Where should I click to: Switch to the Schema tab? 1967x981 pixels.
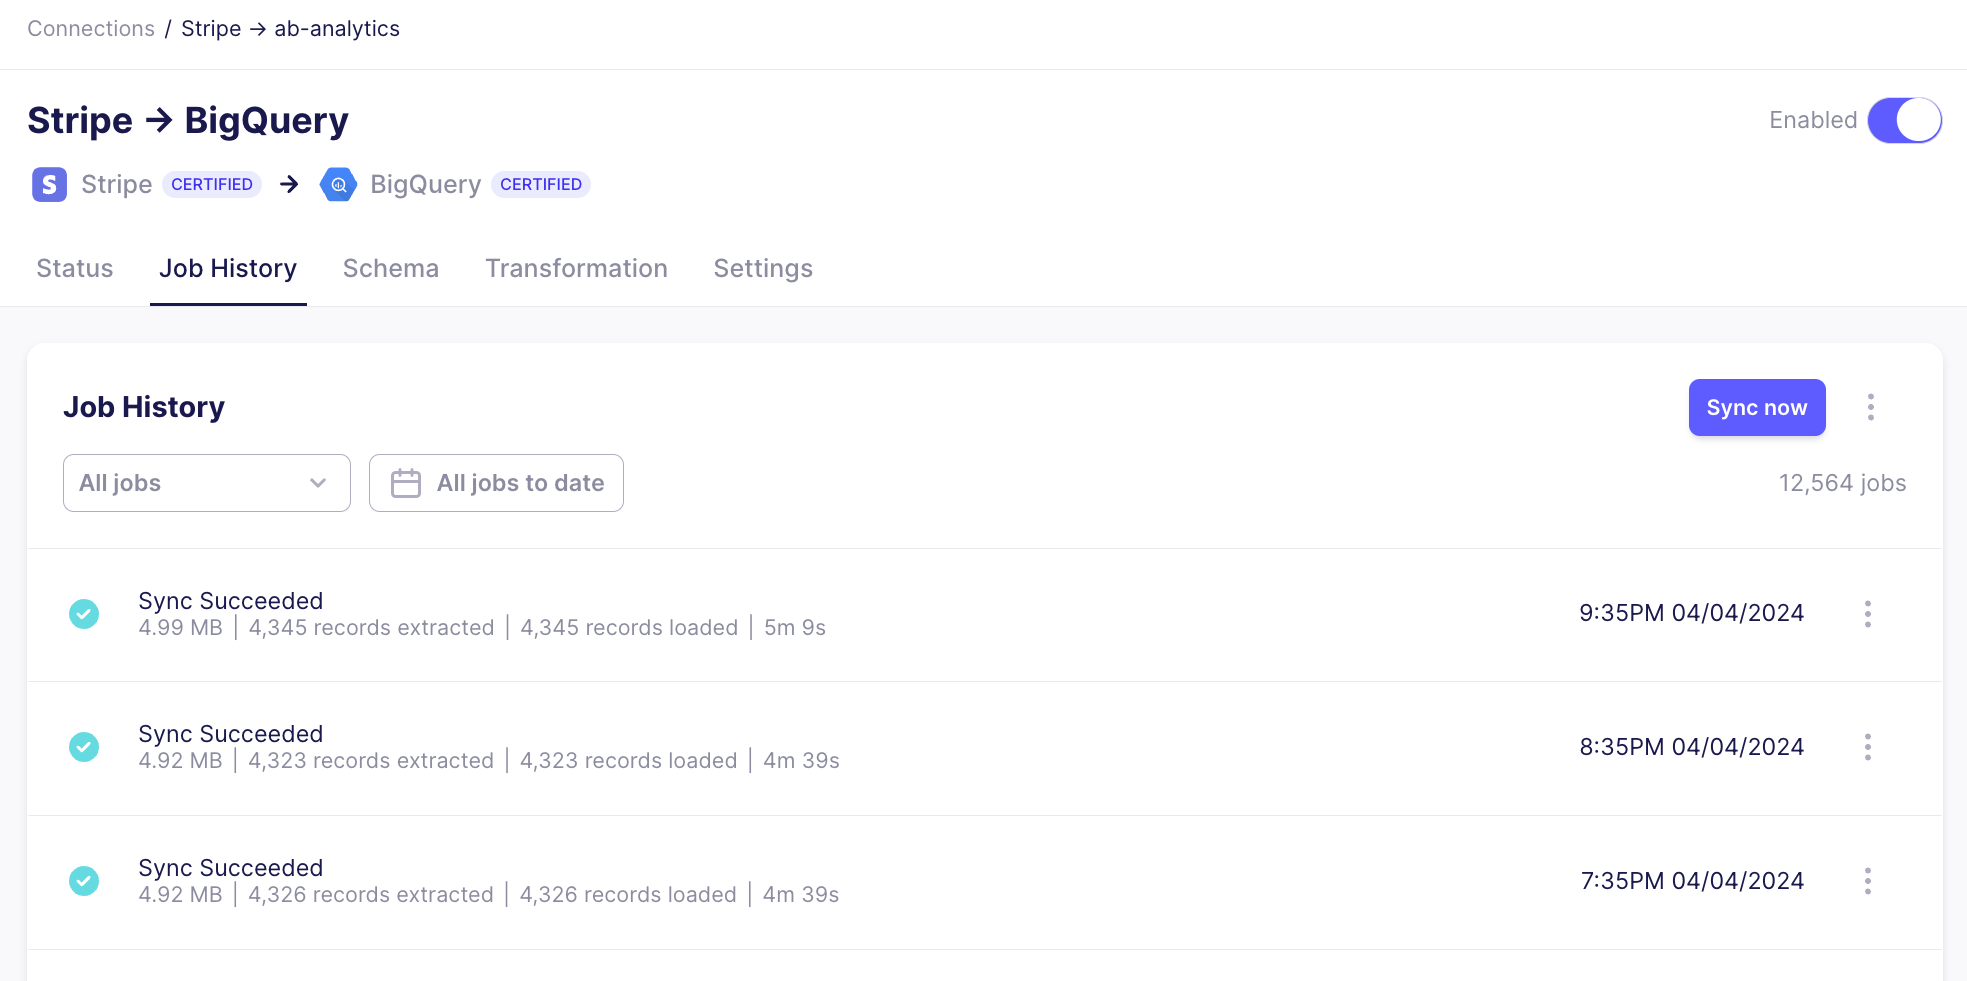[x=391, y=268]
